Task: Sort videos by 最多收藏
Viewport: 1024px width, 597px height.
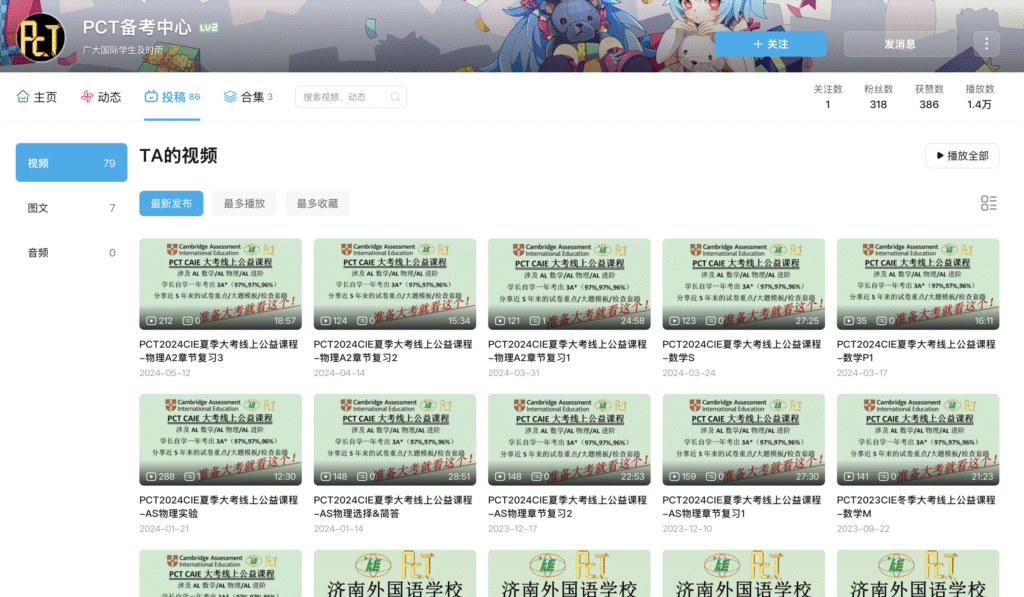Action: [x=317, y=203]
